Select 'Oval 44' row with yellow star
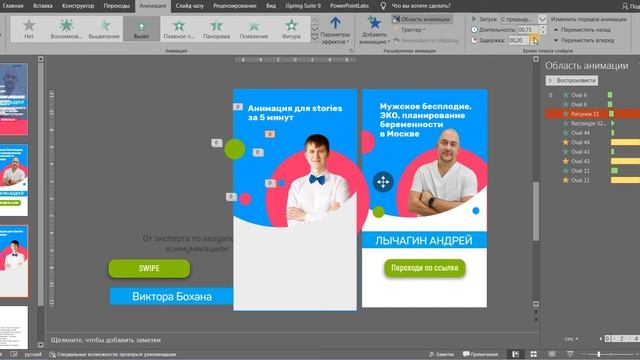 pos(592,142)
